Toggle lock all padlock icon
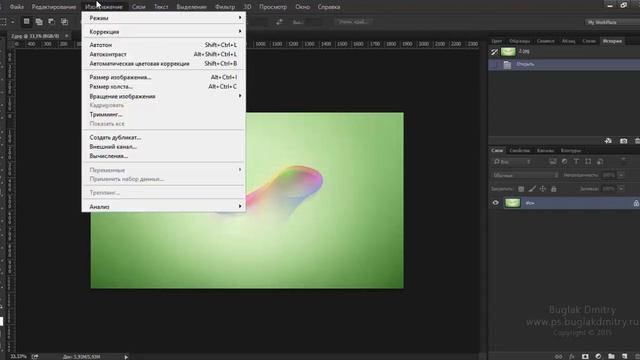Screen dimensions: 640x360 click(x=553, y=189)
